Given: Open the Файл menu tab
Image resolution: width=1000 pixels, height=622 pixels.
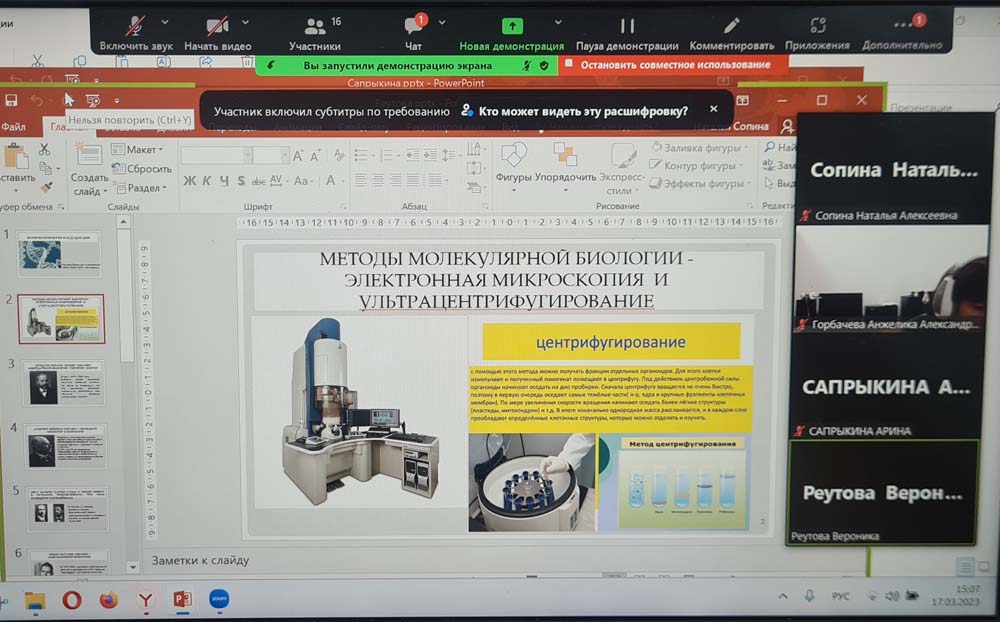Looking at the screenshot, I should pos(14,127).
